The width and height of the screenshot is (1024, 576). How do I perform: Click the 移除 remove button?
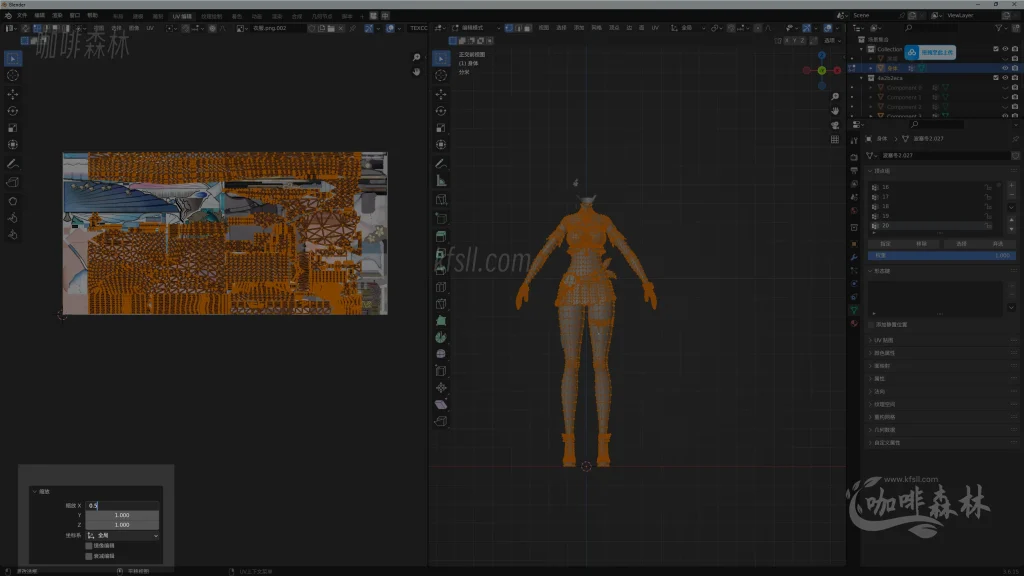pyautogui.click(x=921, y=244)
